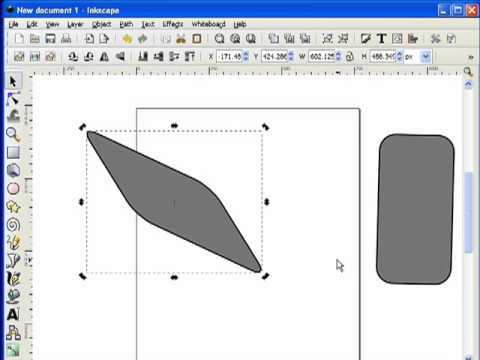Screen dimensions: 480x360
Task: Select the Paint Bucket fill tool
Action: [13, 296]
